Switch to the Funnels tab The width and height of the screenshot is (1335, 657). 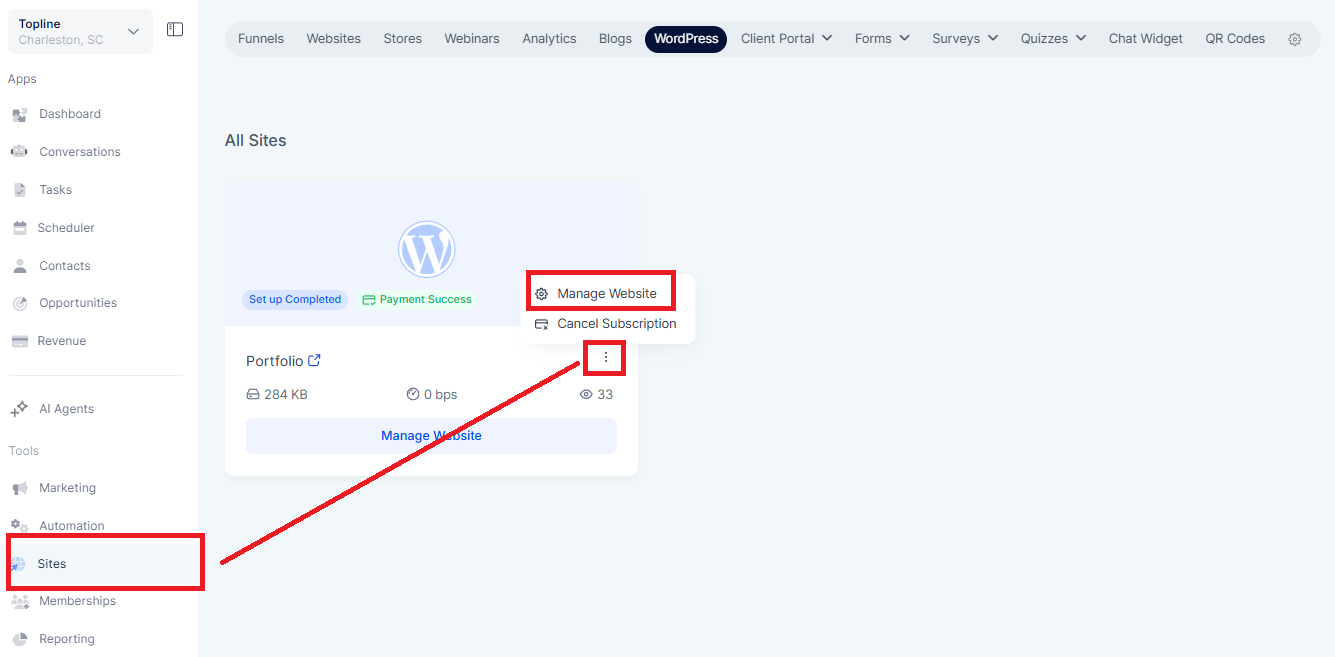261,39
